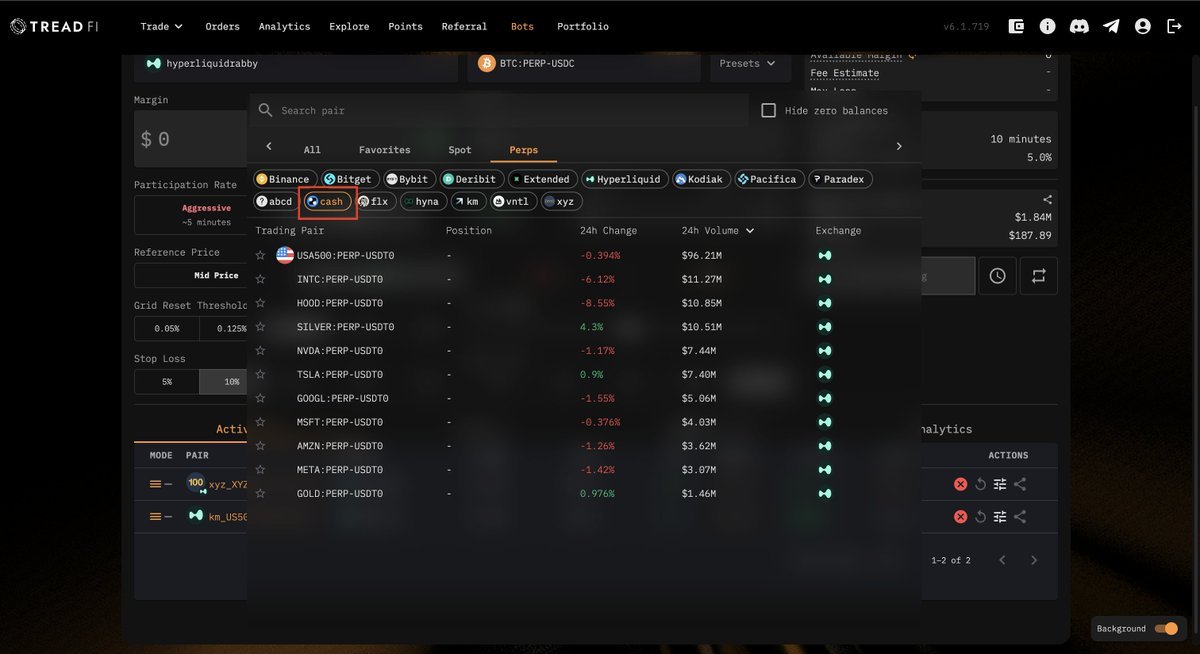Switch to the Favorites tab
1200x654 pixels.
click(385, 150)
